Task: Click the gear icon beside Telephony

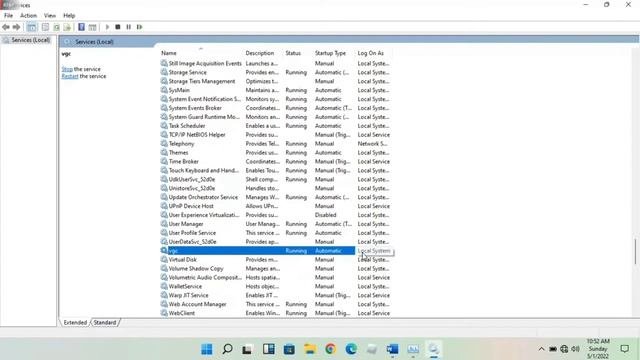Action: point(164,144)
